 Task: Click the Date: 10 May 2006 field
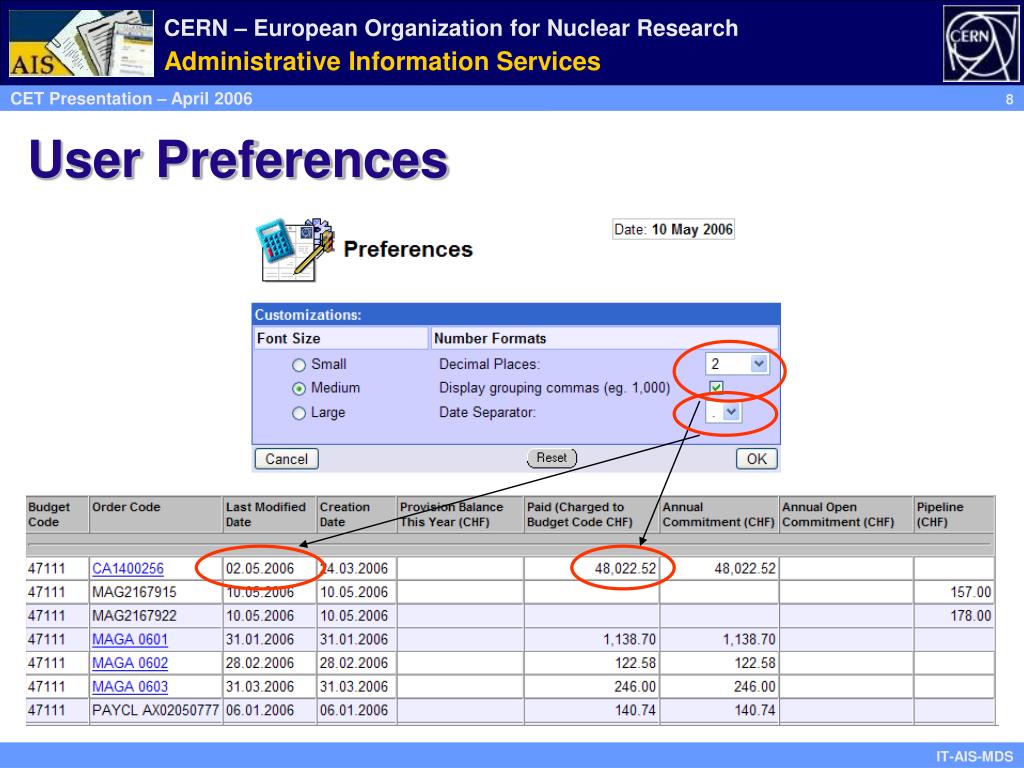(673, 229)
